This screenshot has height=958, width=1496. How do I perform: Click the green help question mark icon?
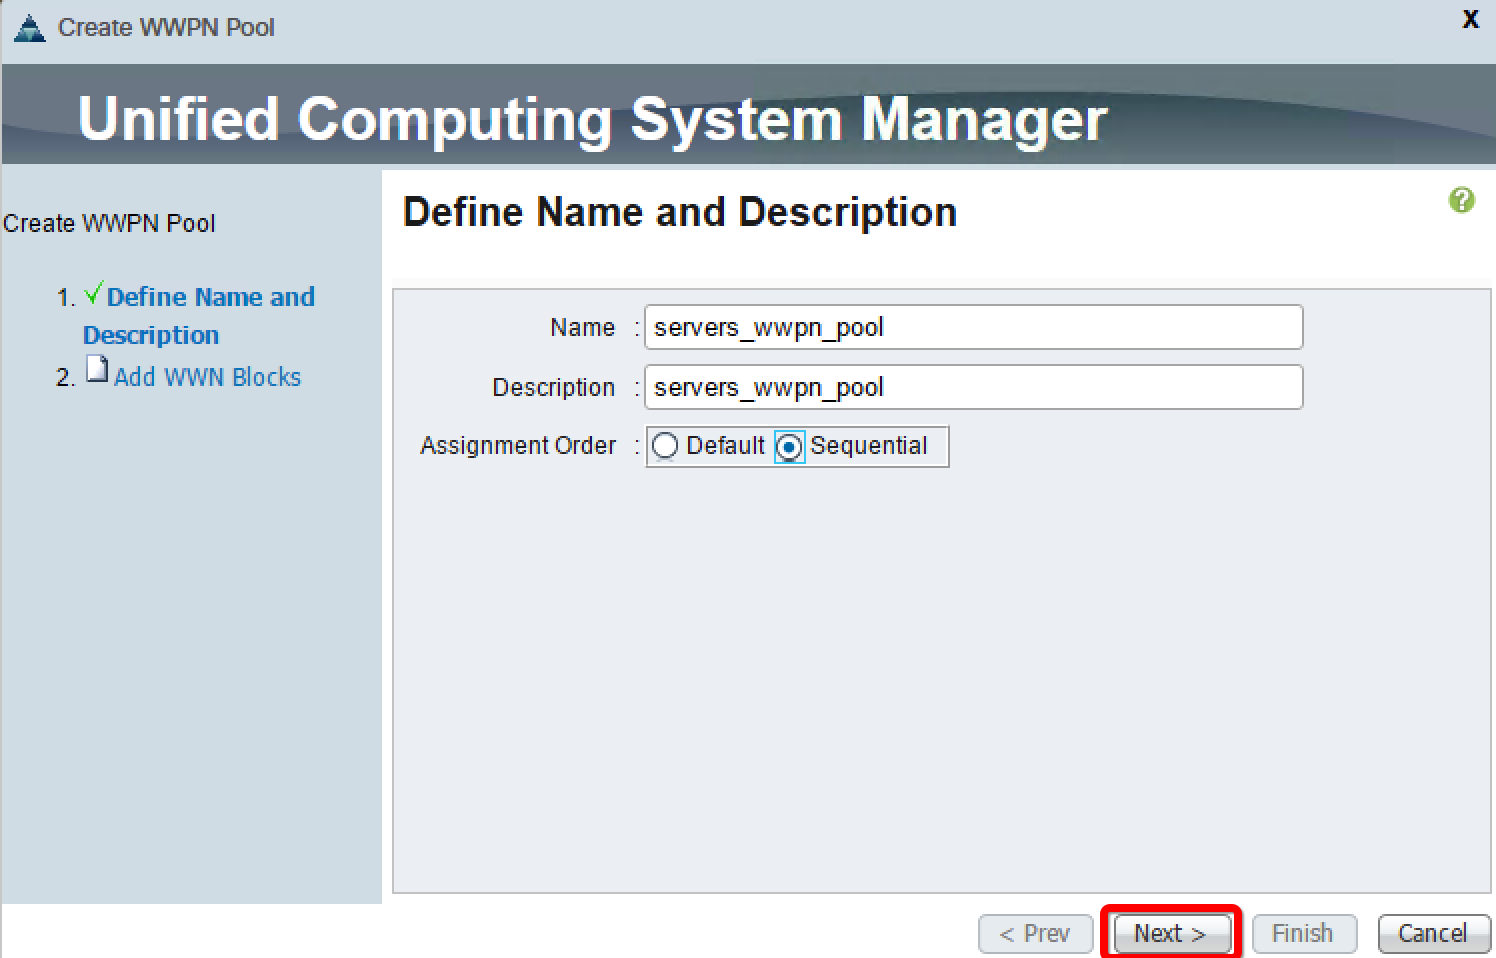pyautogui.click(x=1461, y=200)
